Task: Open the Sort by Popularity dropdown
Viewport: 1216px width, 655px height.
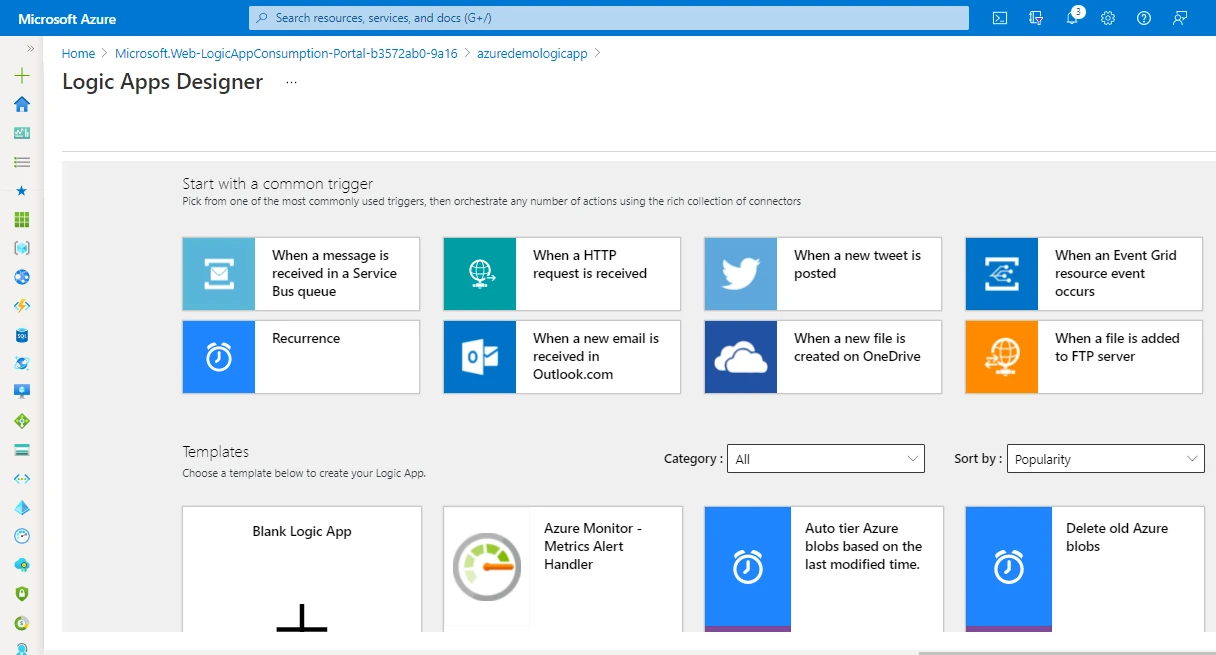Action: [1105, 458]
